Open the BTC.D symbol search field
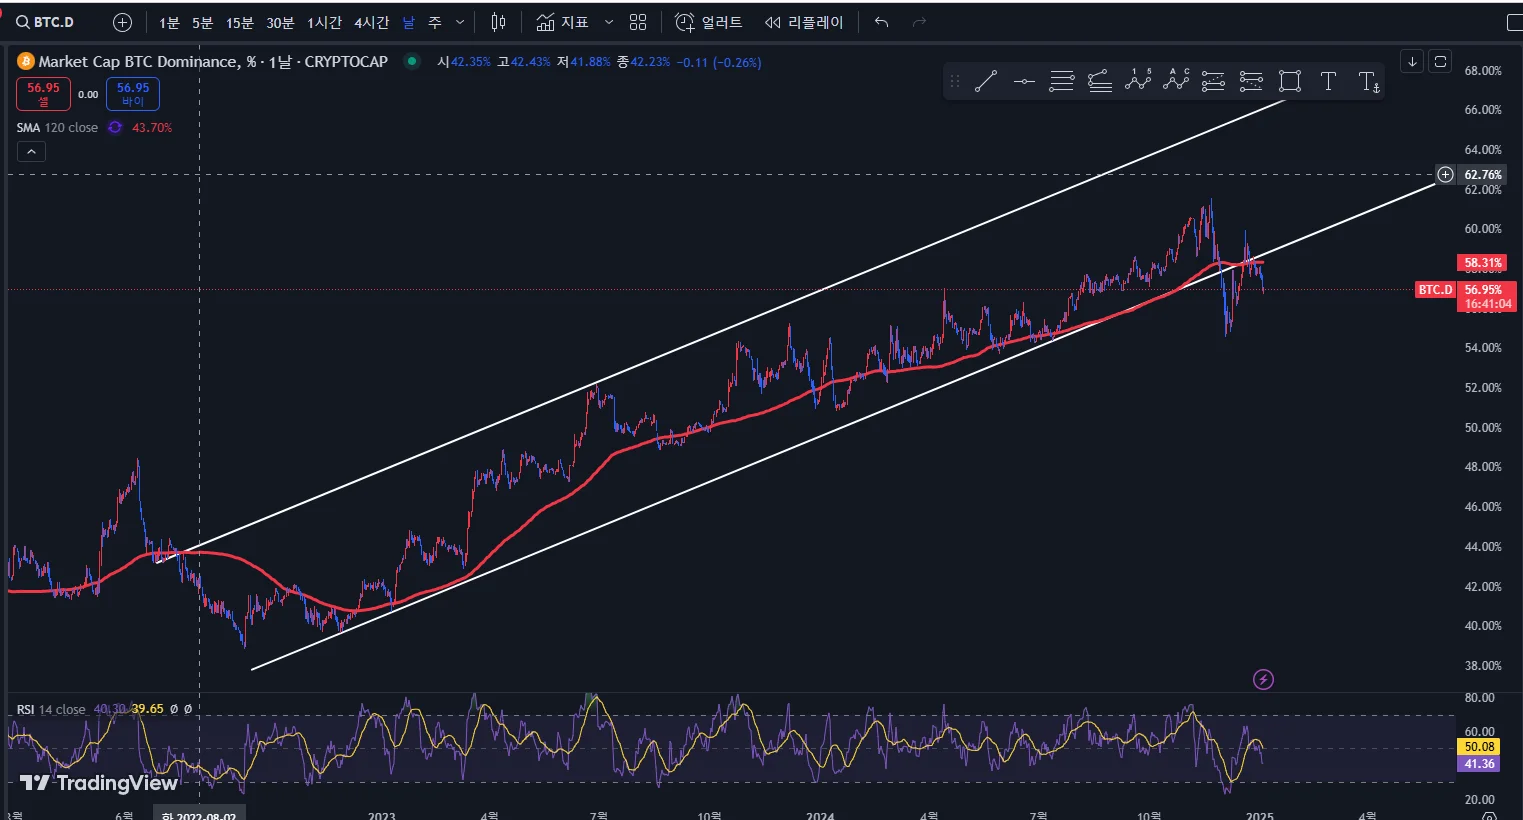1523x820 pixels. 46,22
